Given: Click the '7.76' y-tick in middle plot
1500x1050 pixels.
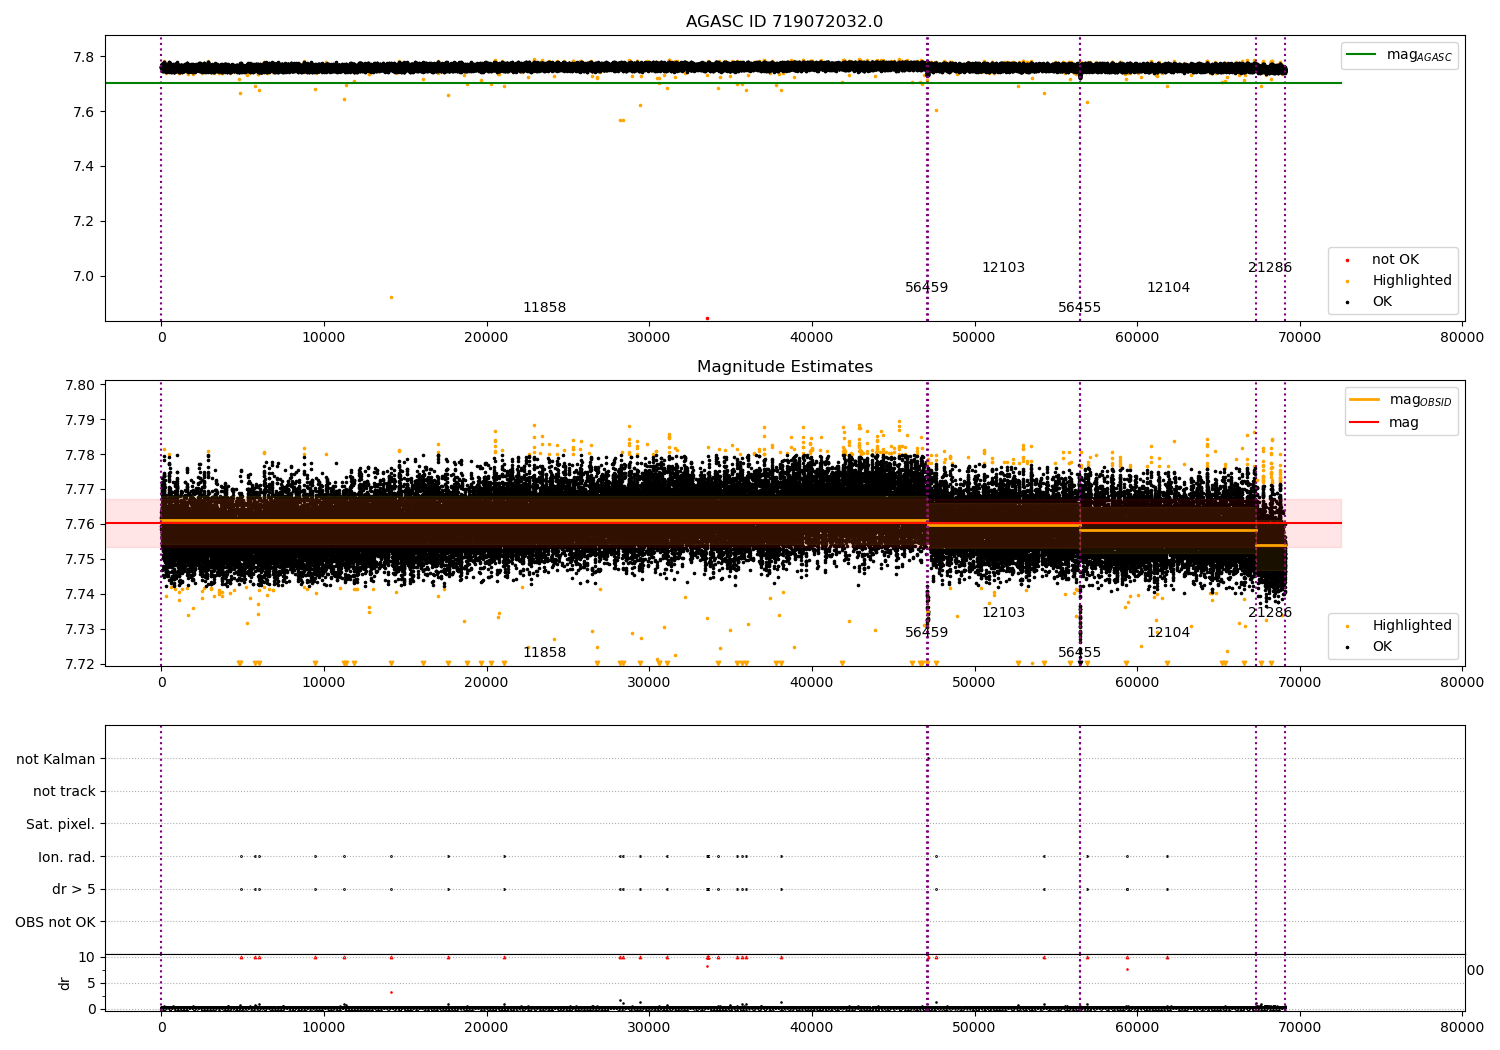Looking at the screenshot, I should 82,525.
